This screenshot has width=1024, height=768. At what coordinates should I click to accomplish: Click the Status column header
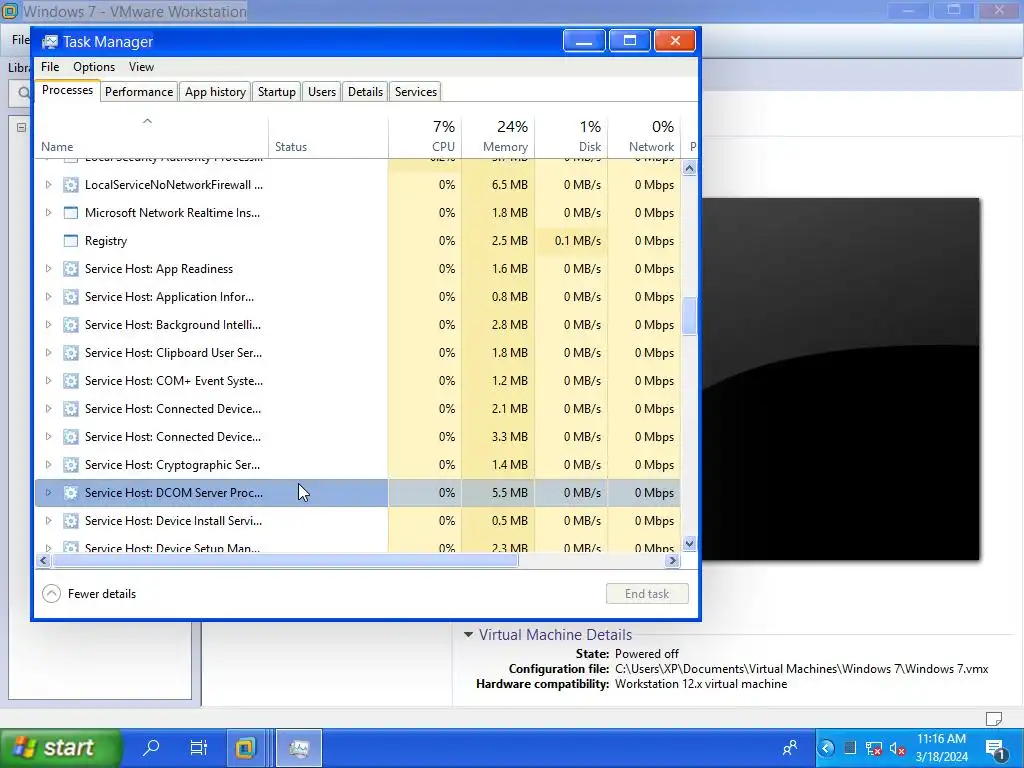tap(328, 136)
